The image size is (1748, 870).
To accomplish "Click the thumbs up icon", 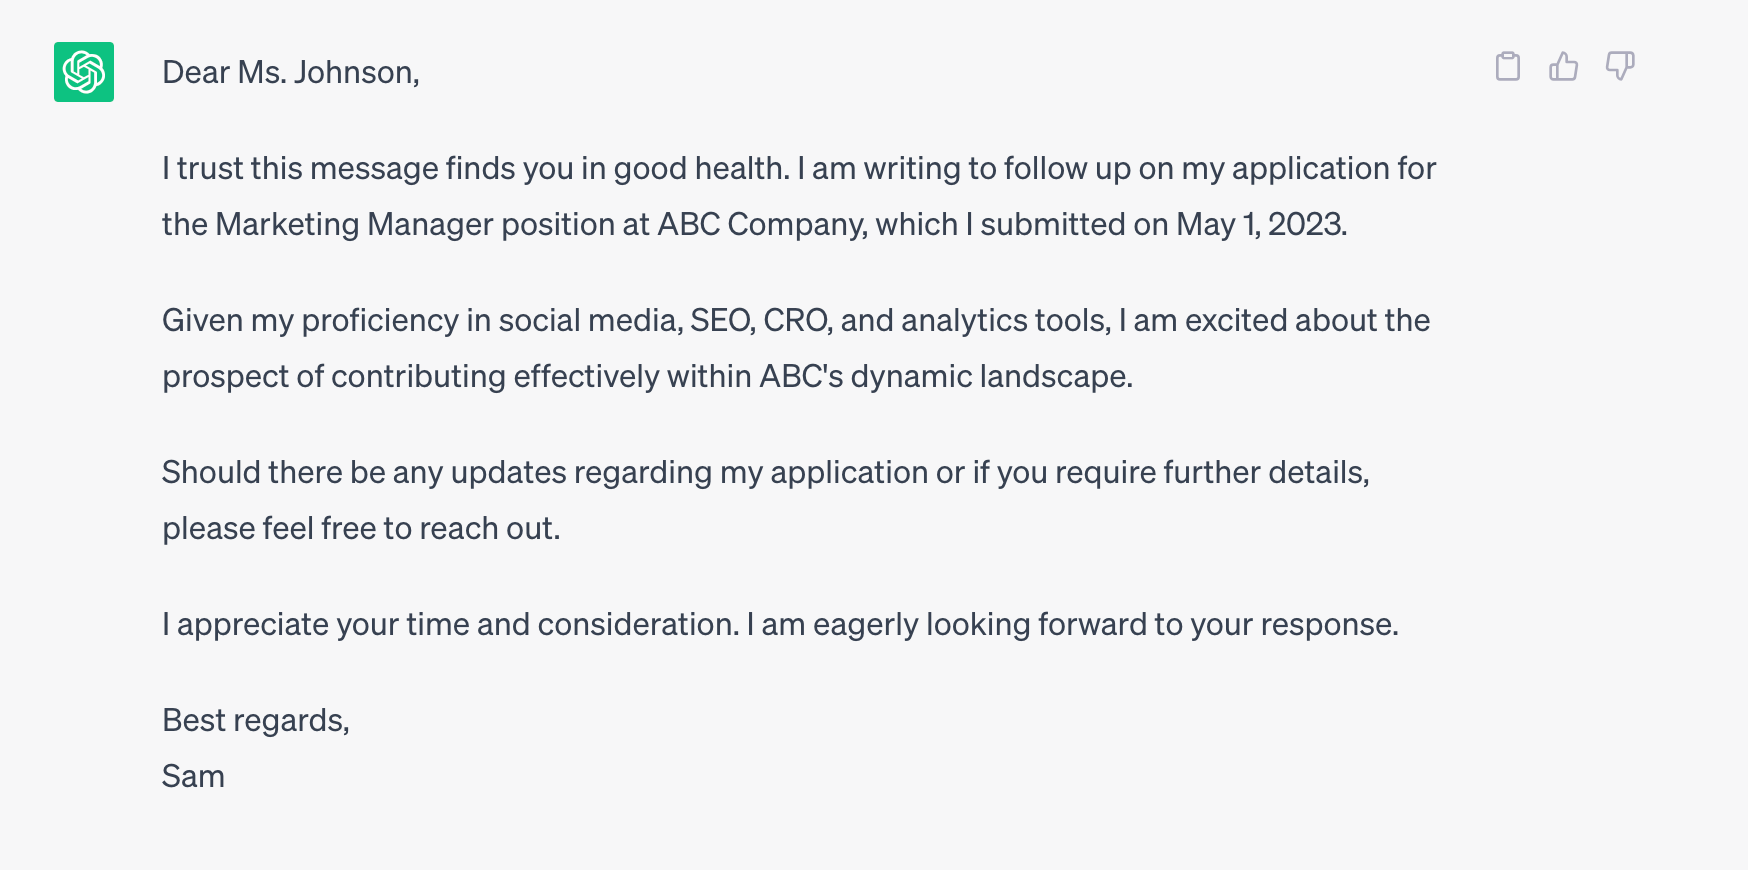I will pos(1564,67).
